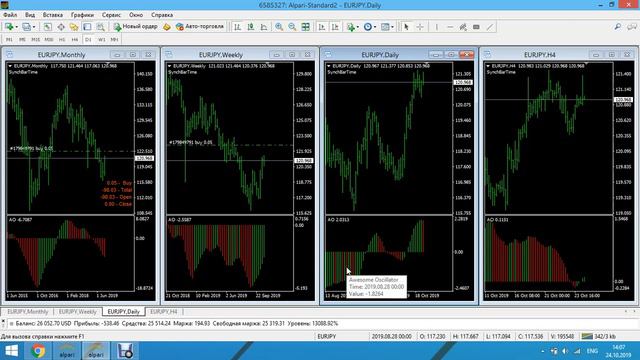
Task: Expand one-click trading triangle on Daily chart
Action: pyautogui.click(x=329, y=66)
